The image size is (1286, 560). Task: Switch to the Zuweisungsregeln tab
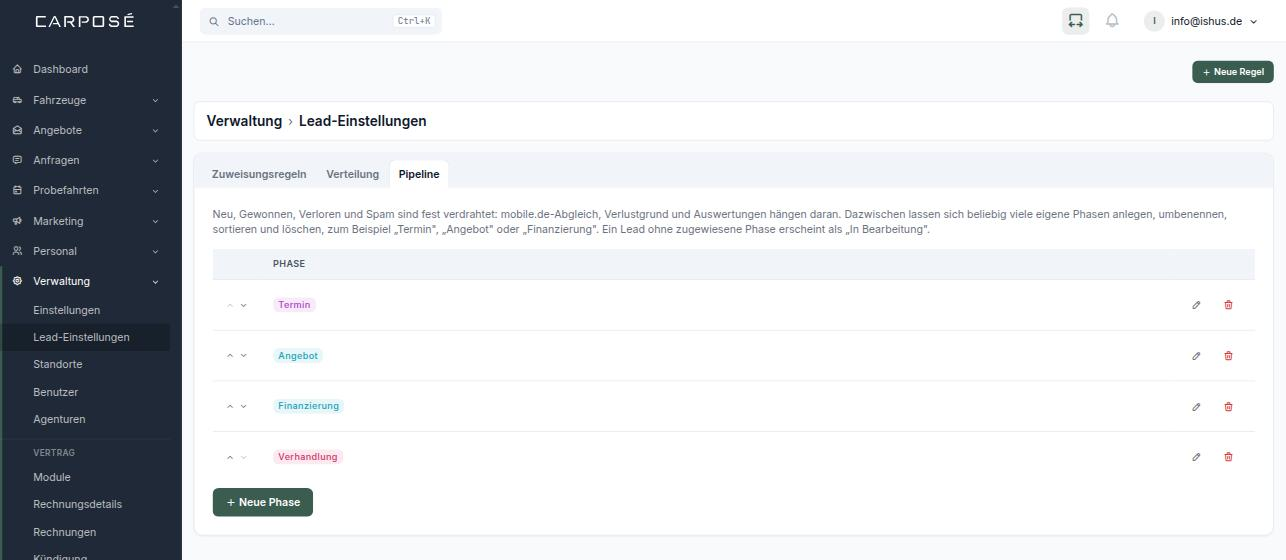click(x=259, y=174)
